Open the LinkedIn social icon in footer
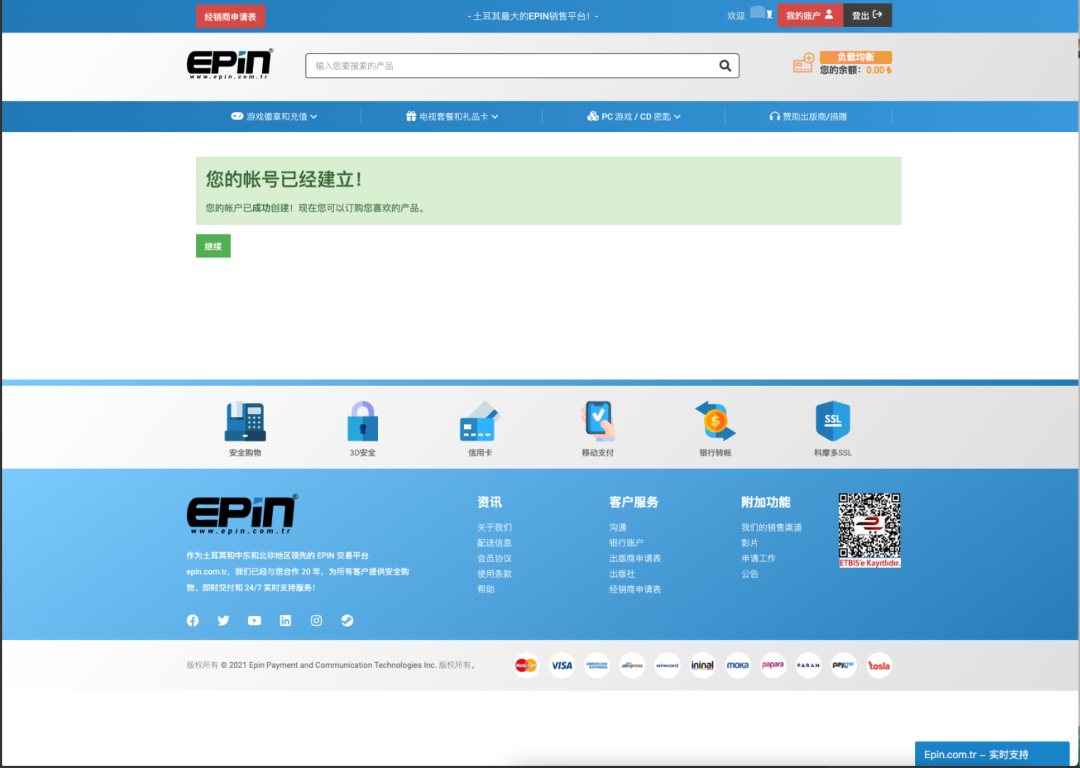Image resolution: width=1080 pixels, height=768 pixels. pos(285,621)
